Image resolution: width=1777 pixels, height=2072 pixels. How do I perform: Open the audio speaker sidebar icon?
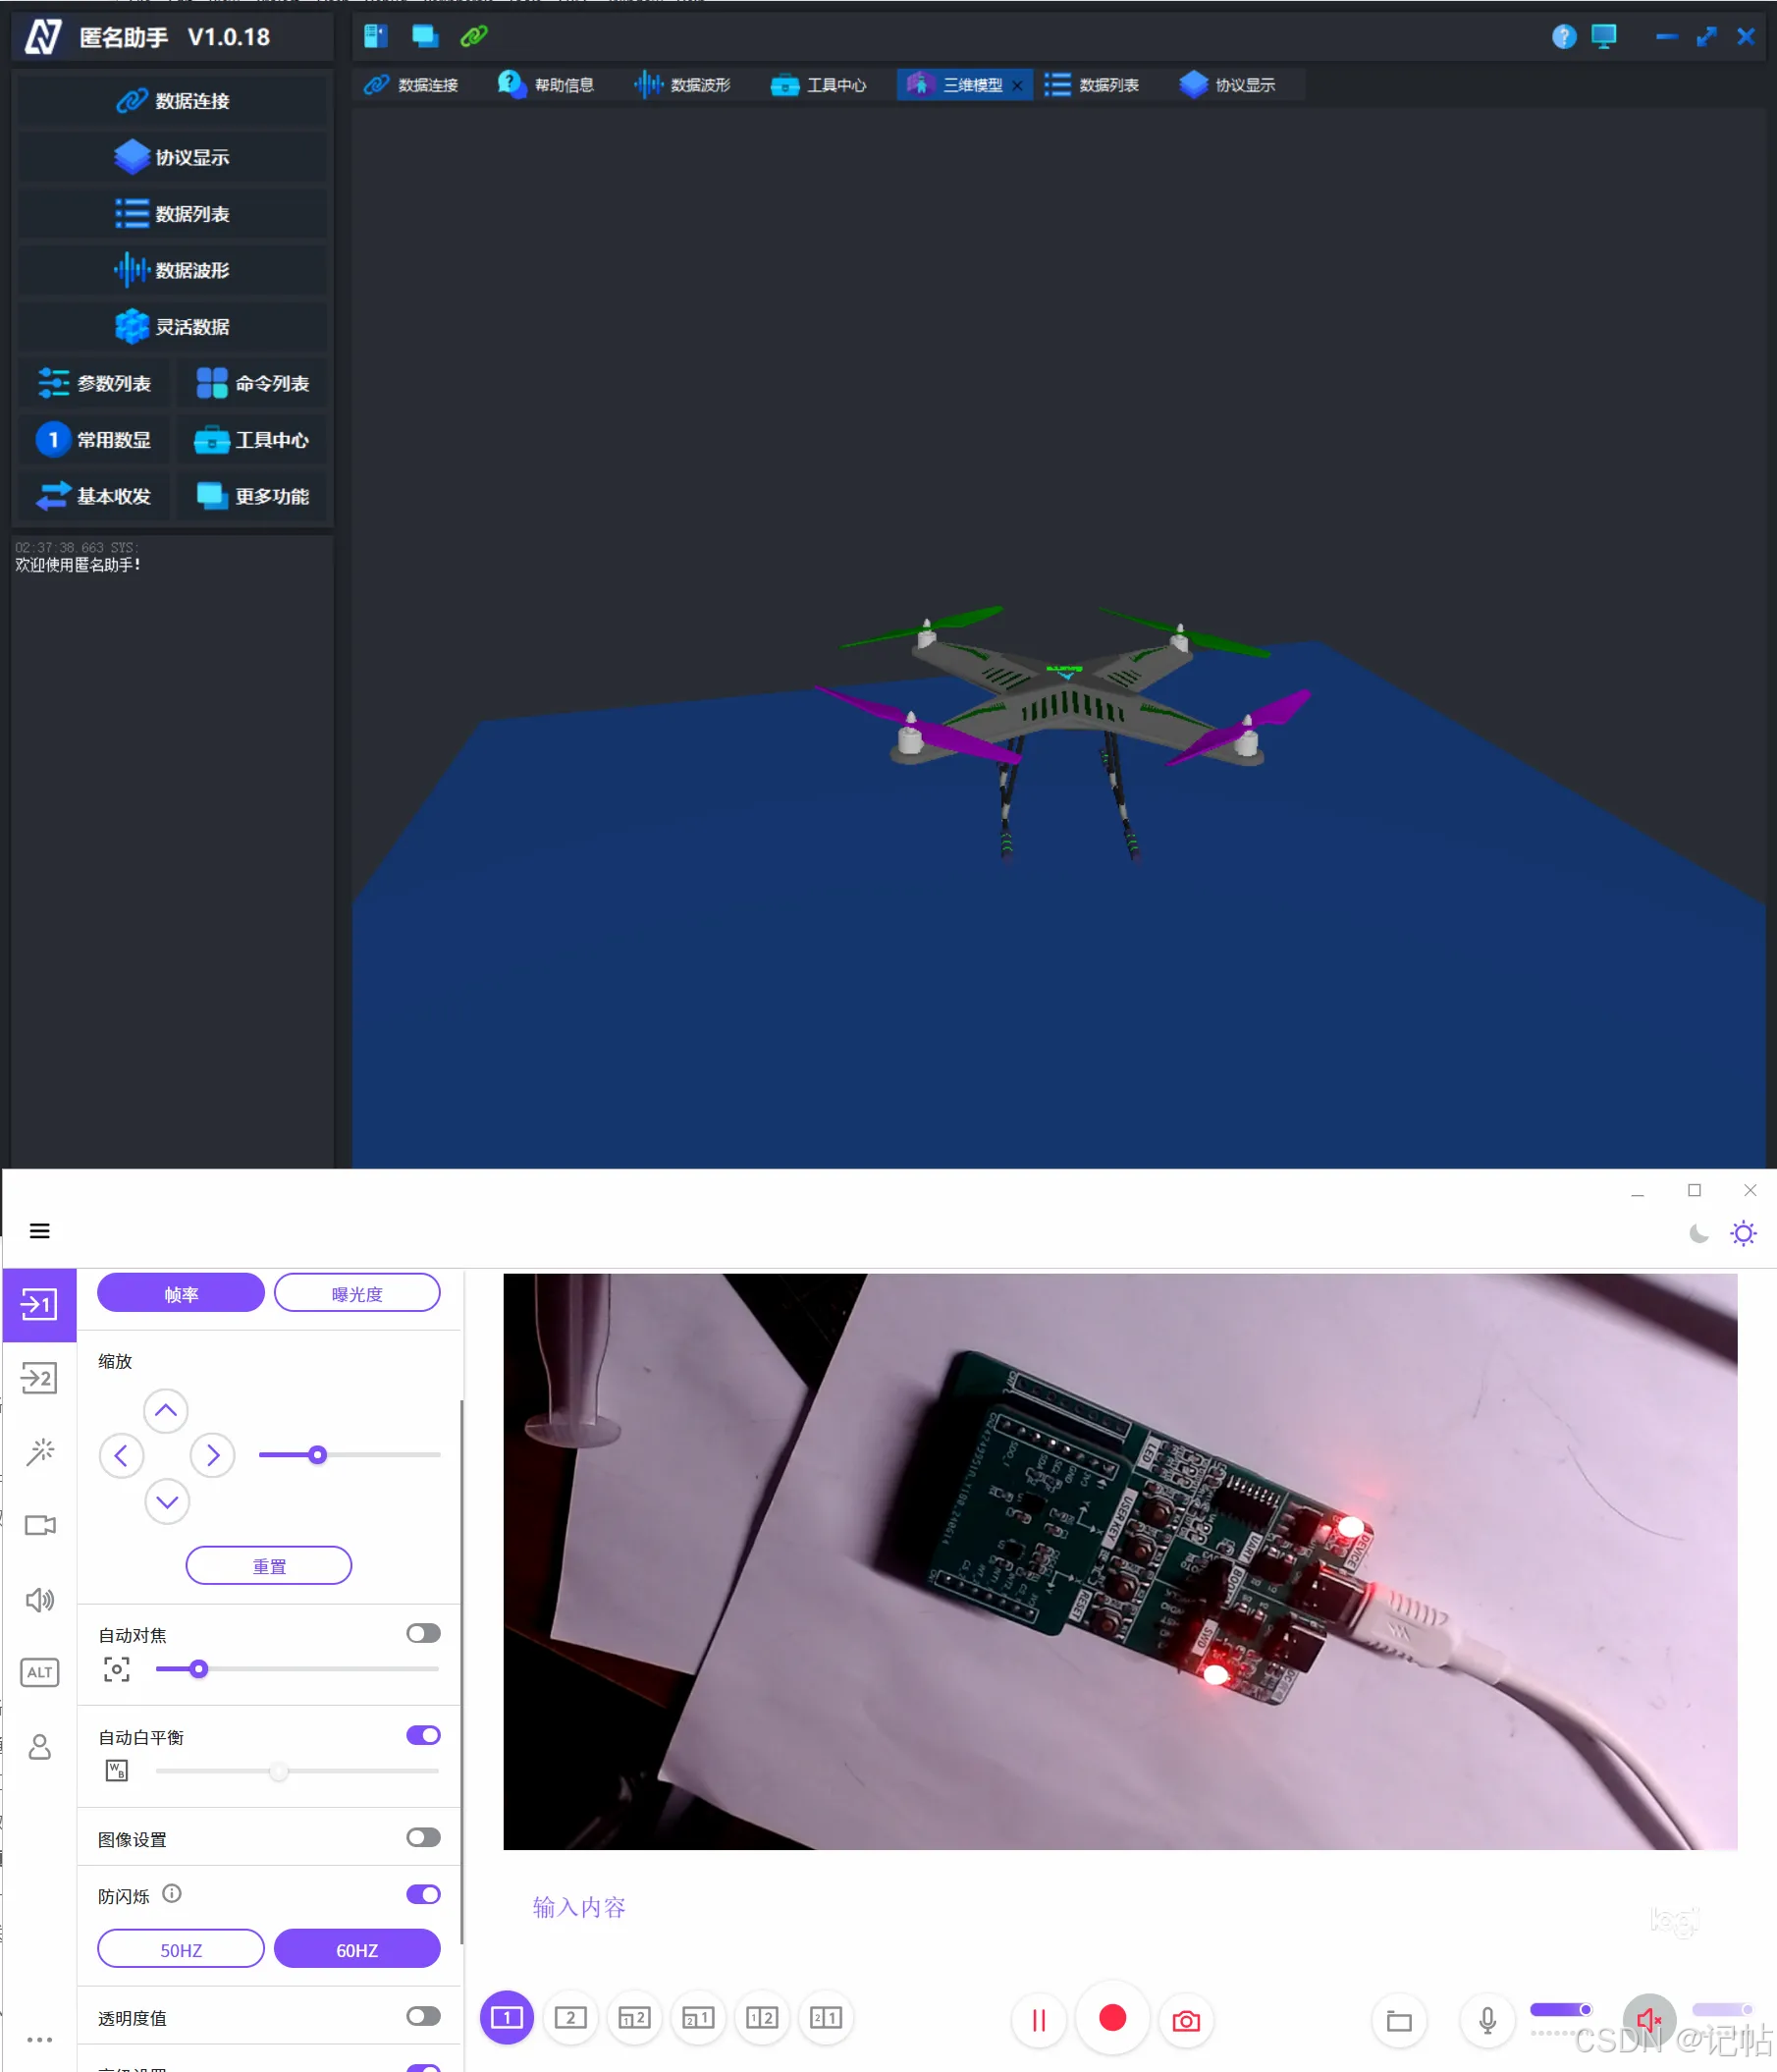click(39, 1600)
